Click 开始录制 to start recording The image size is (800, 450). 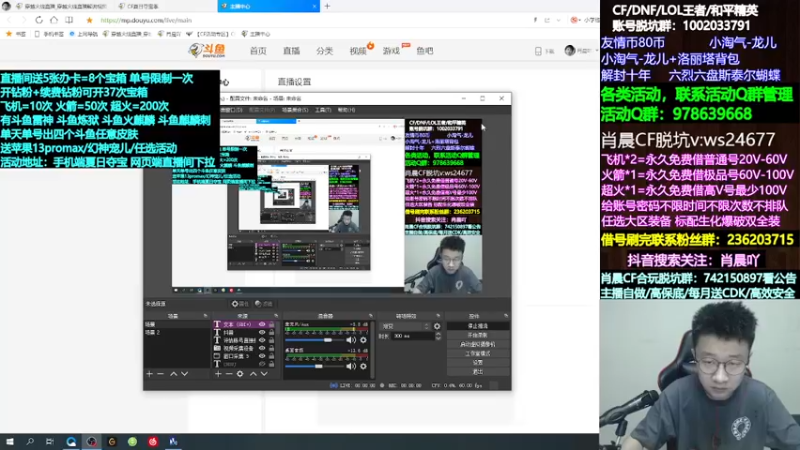(478, 335)
